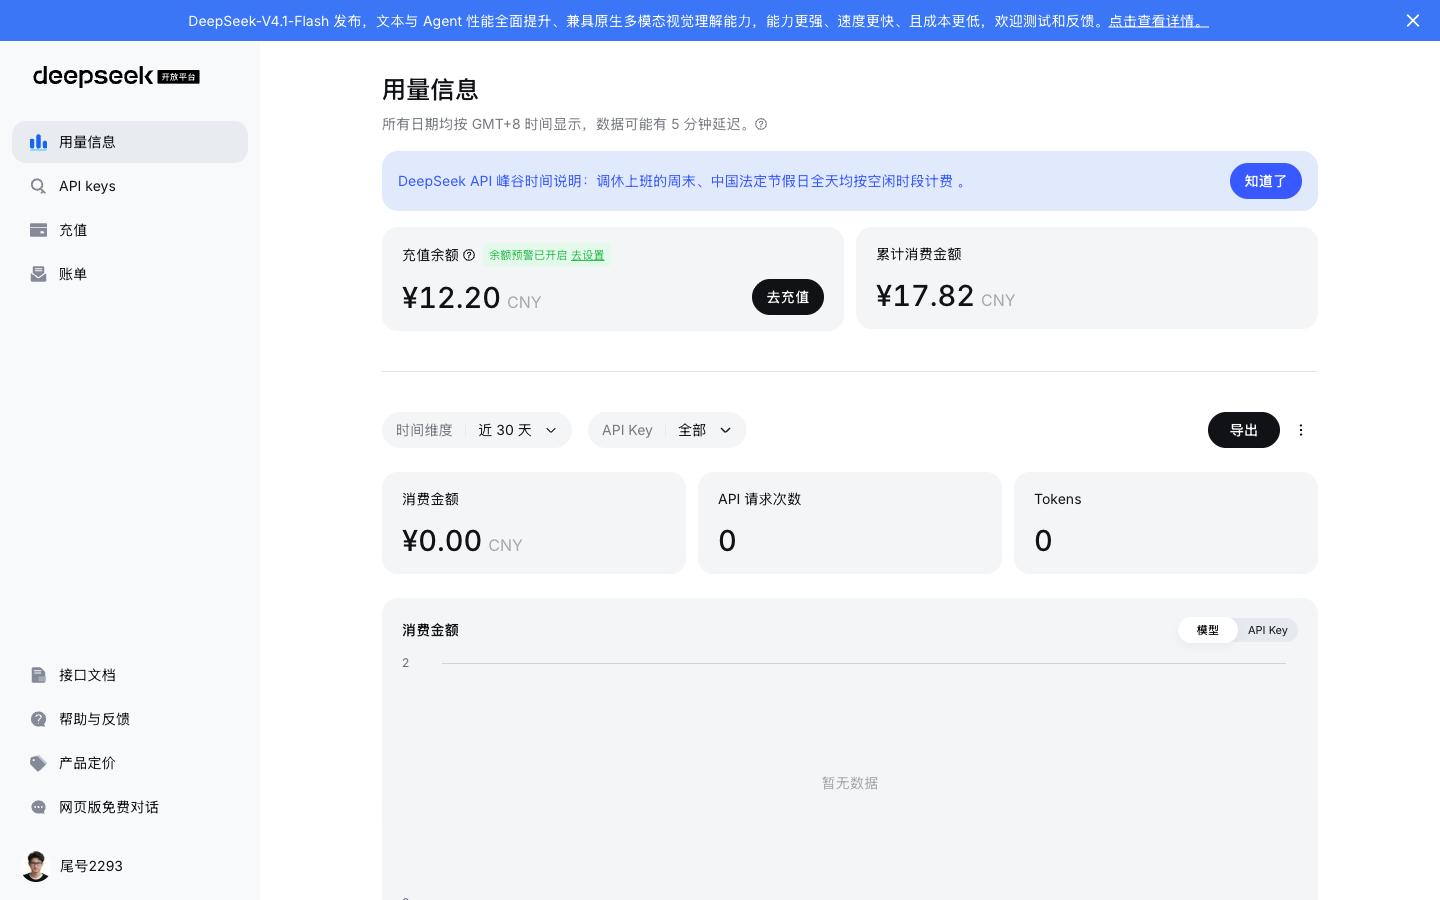This screenshot has width=1440, height=900.
Task: Click the 用量信息 page heading
Action: [x=430, y=89]
